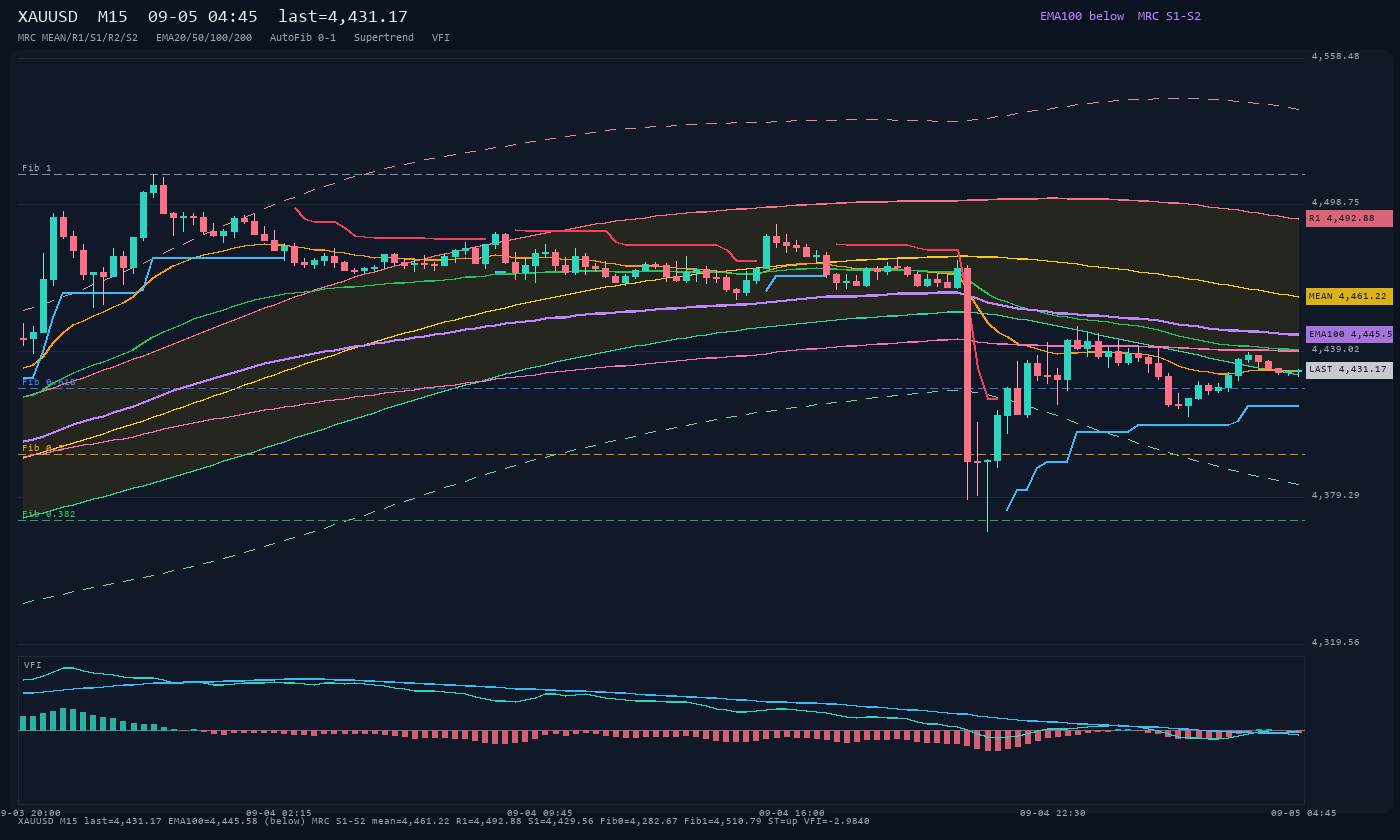Screen dimensions: 1400x840
Task: Click the yellow 'MEAN 4,461.22' price tag
Action: point(1349,296)
